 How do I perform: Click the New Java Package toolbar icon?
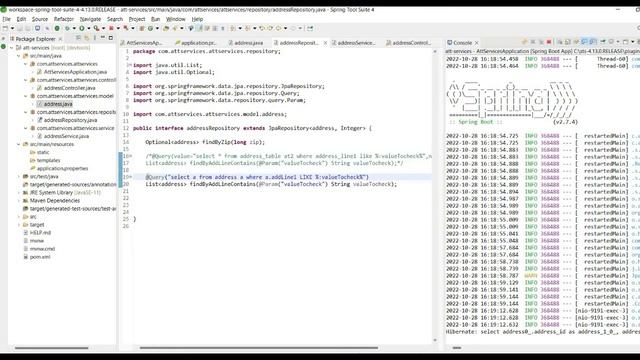pyautogui.click(x=142, y=28)
